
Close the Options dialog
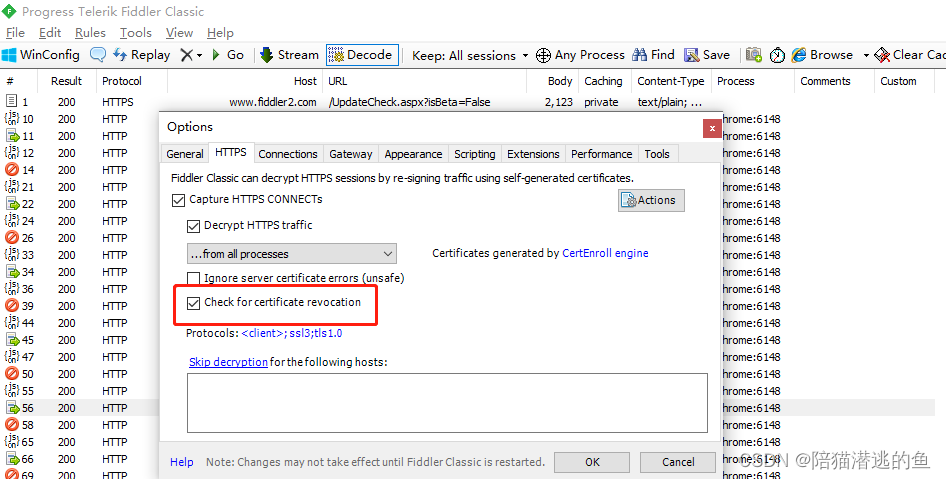coord(712,128)
